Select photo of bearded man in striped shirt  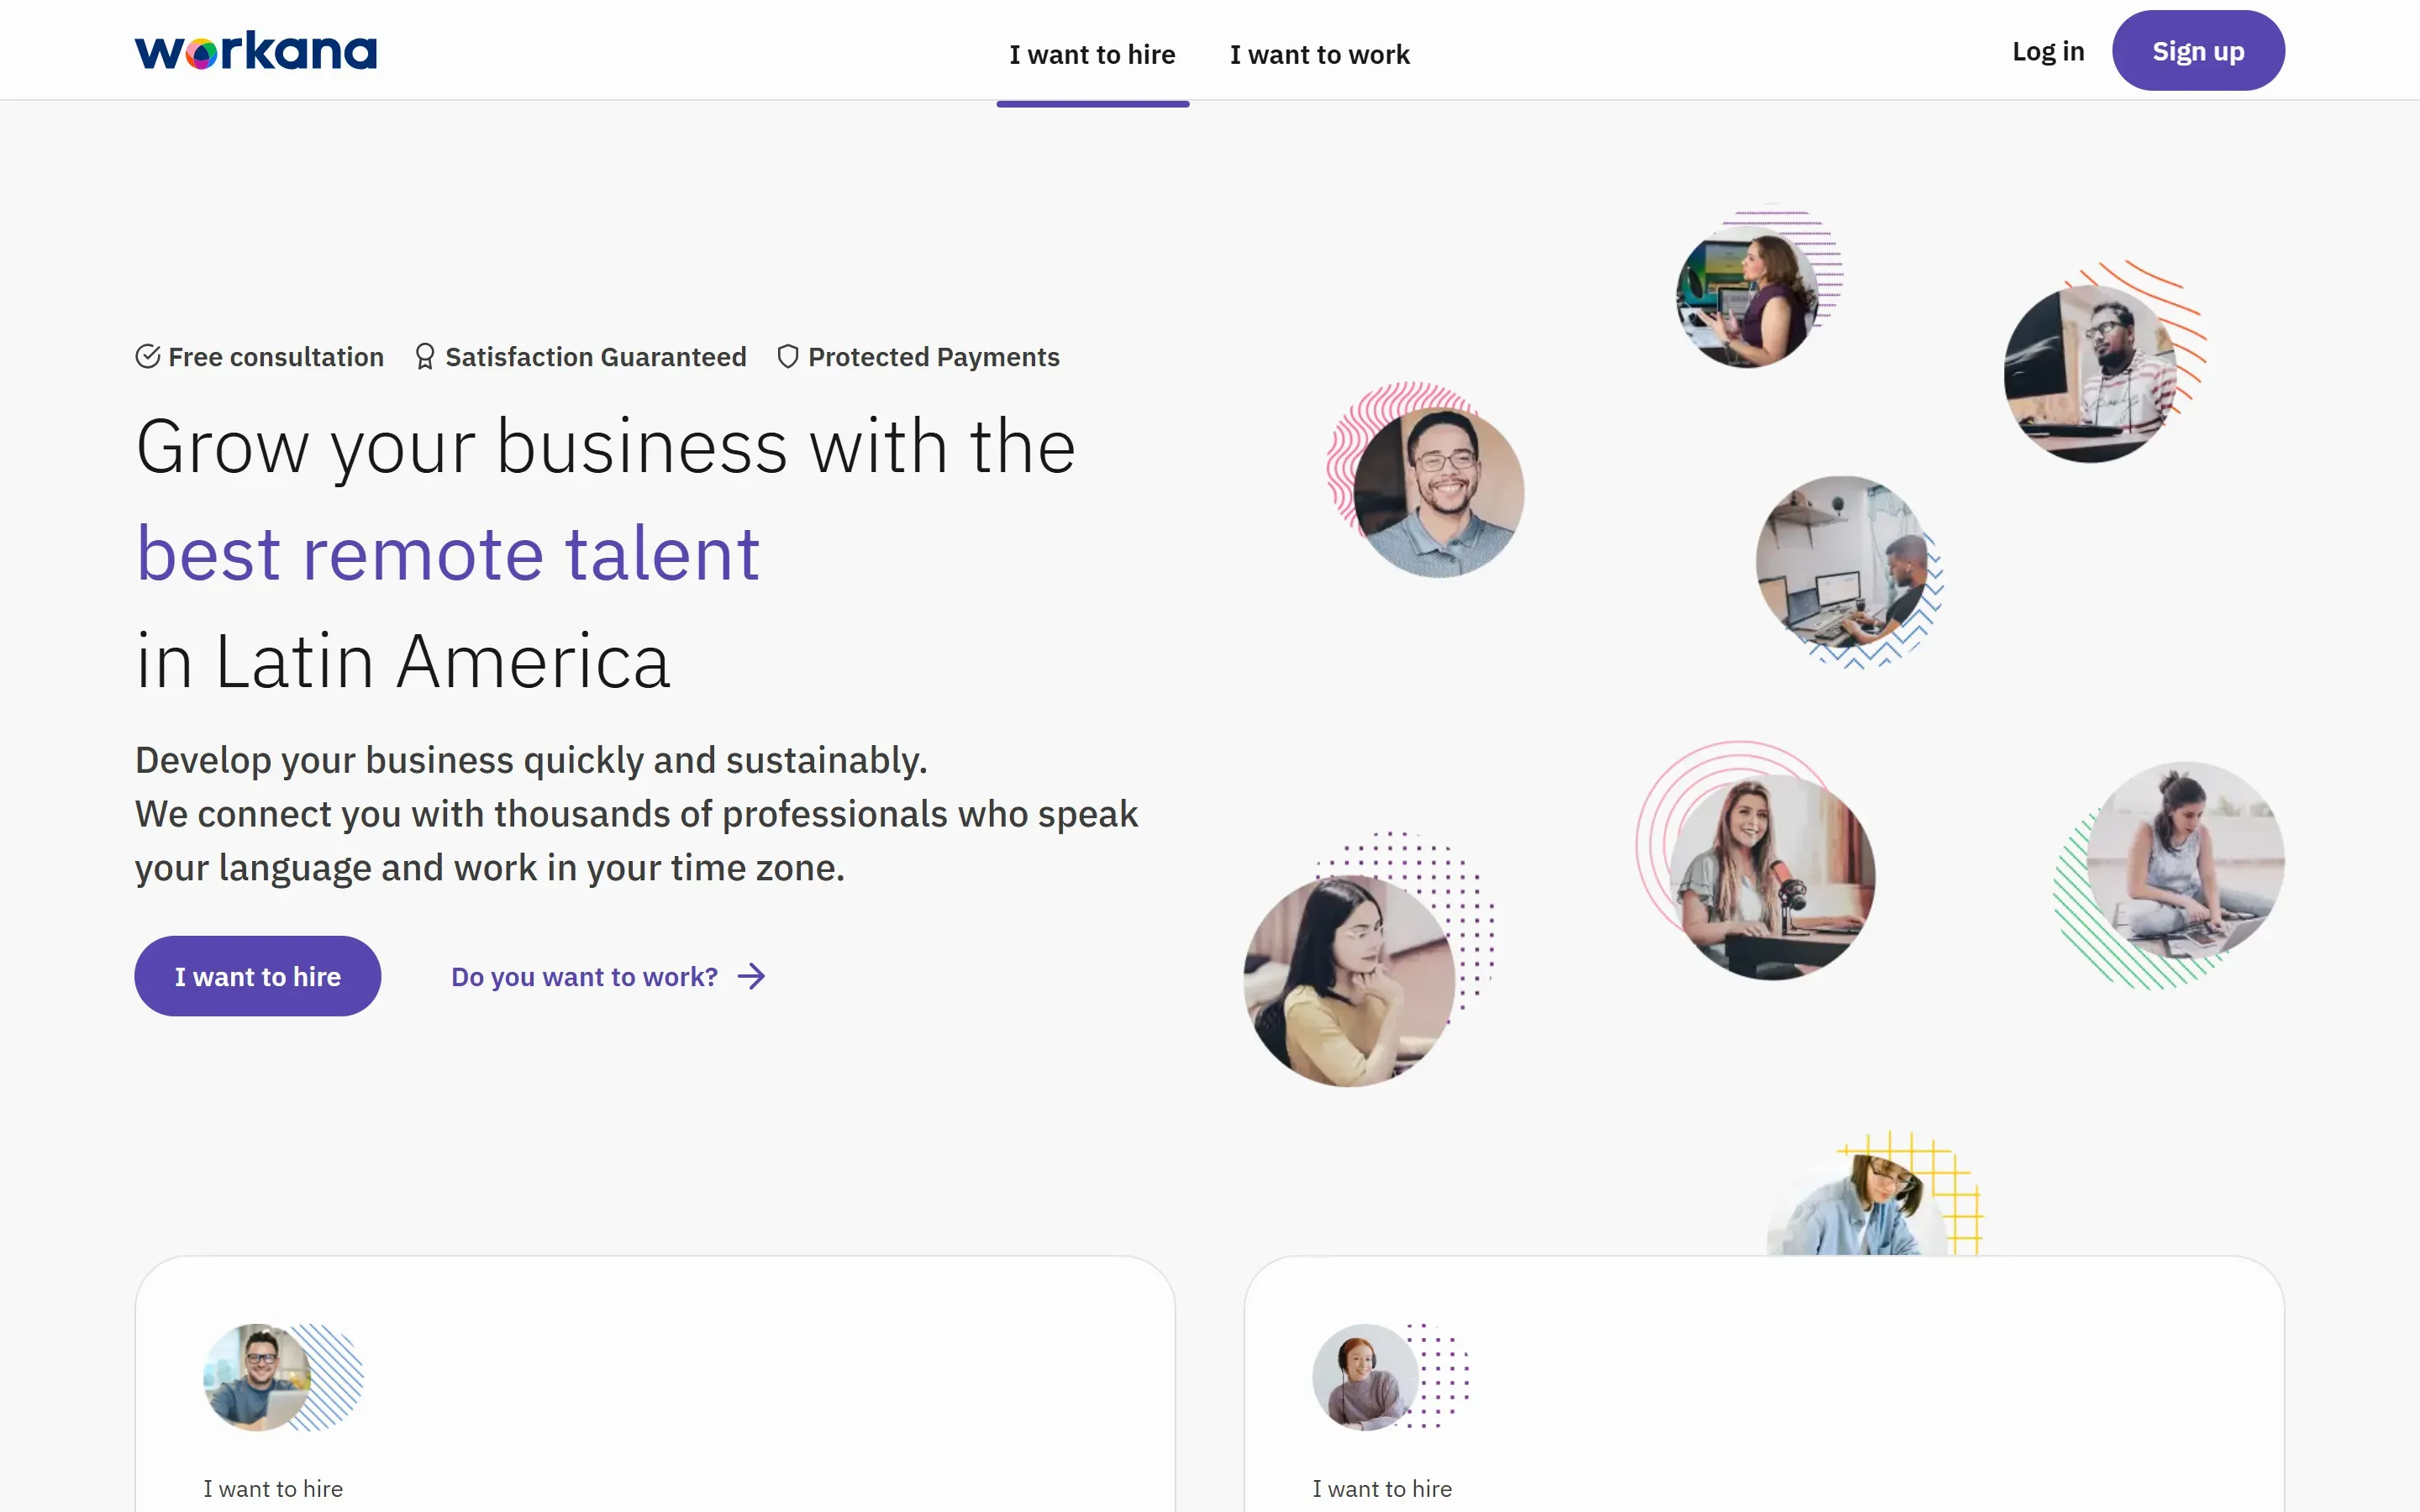coord(2091,374)
